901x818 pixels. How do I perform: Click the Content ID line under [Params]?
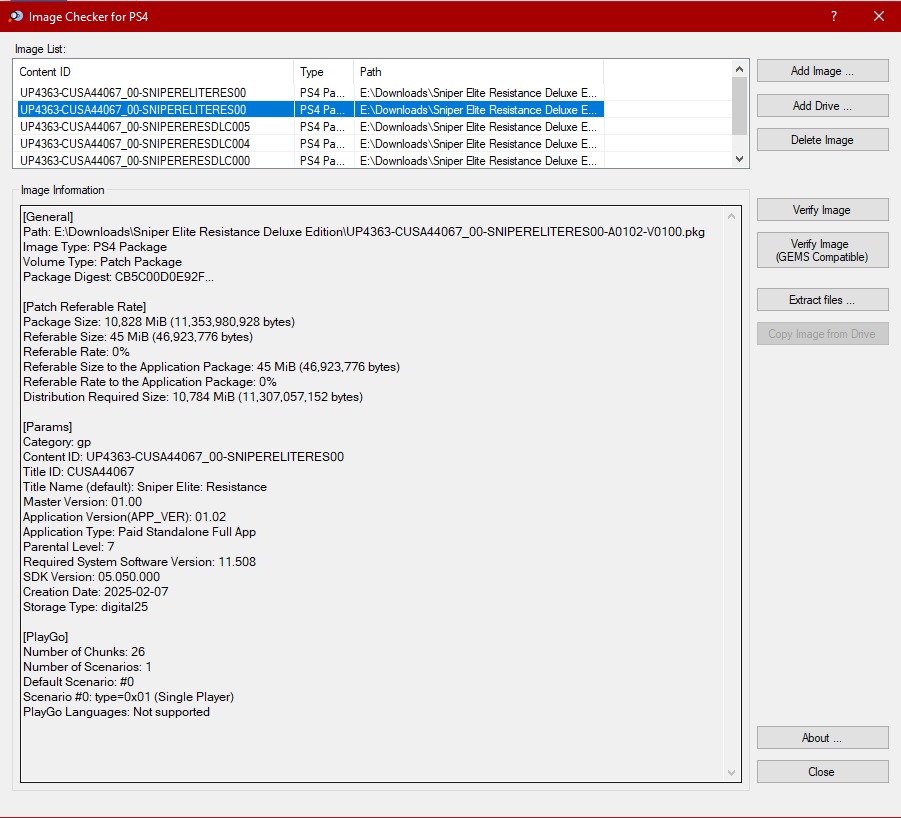[183, 457]
